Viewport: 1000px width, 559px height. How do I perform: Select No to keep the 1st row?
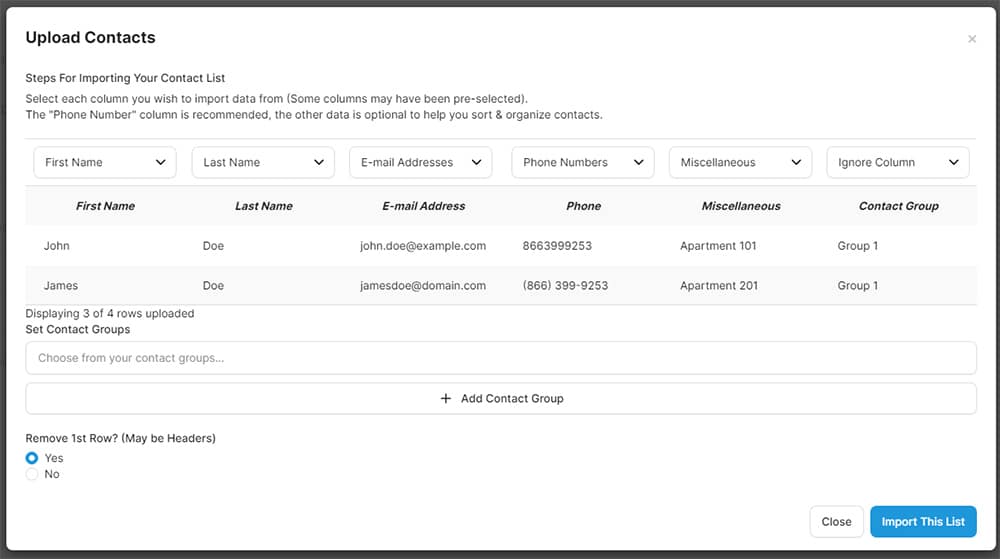[32, 474]
